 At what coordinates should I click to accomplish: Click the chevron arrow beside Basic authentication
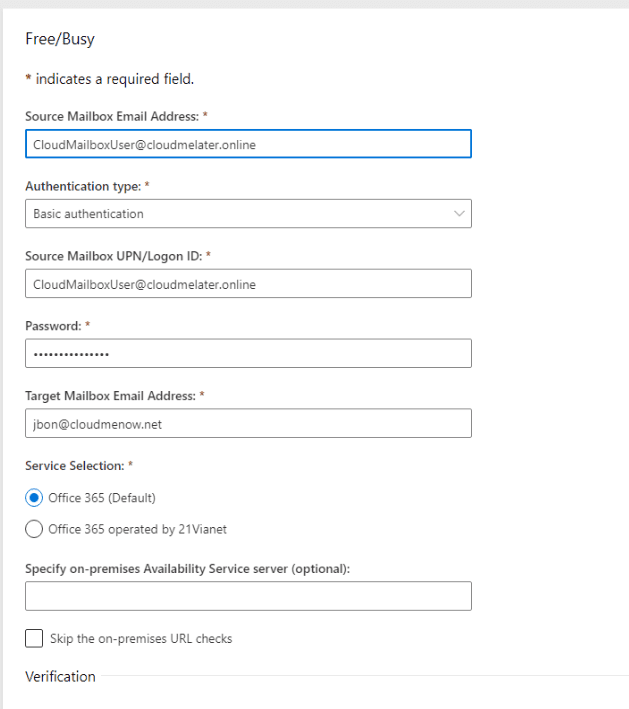(459, 214)
